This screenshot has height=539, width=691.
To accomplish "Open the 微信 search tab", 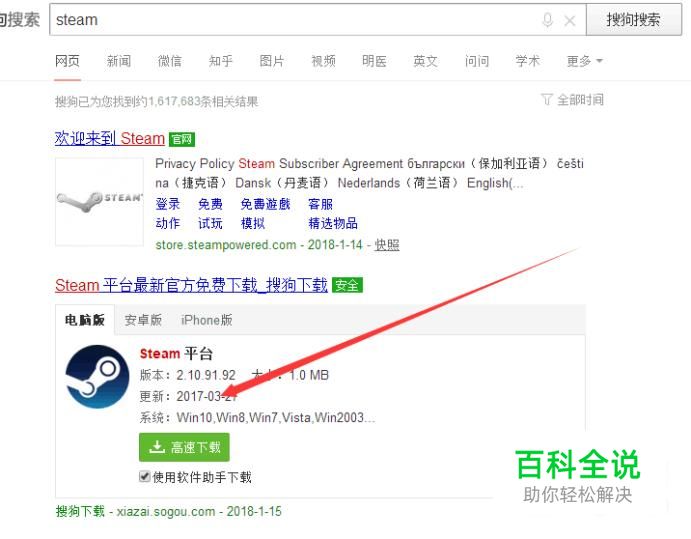I will (x=170, y=61).
